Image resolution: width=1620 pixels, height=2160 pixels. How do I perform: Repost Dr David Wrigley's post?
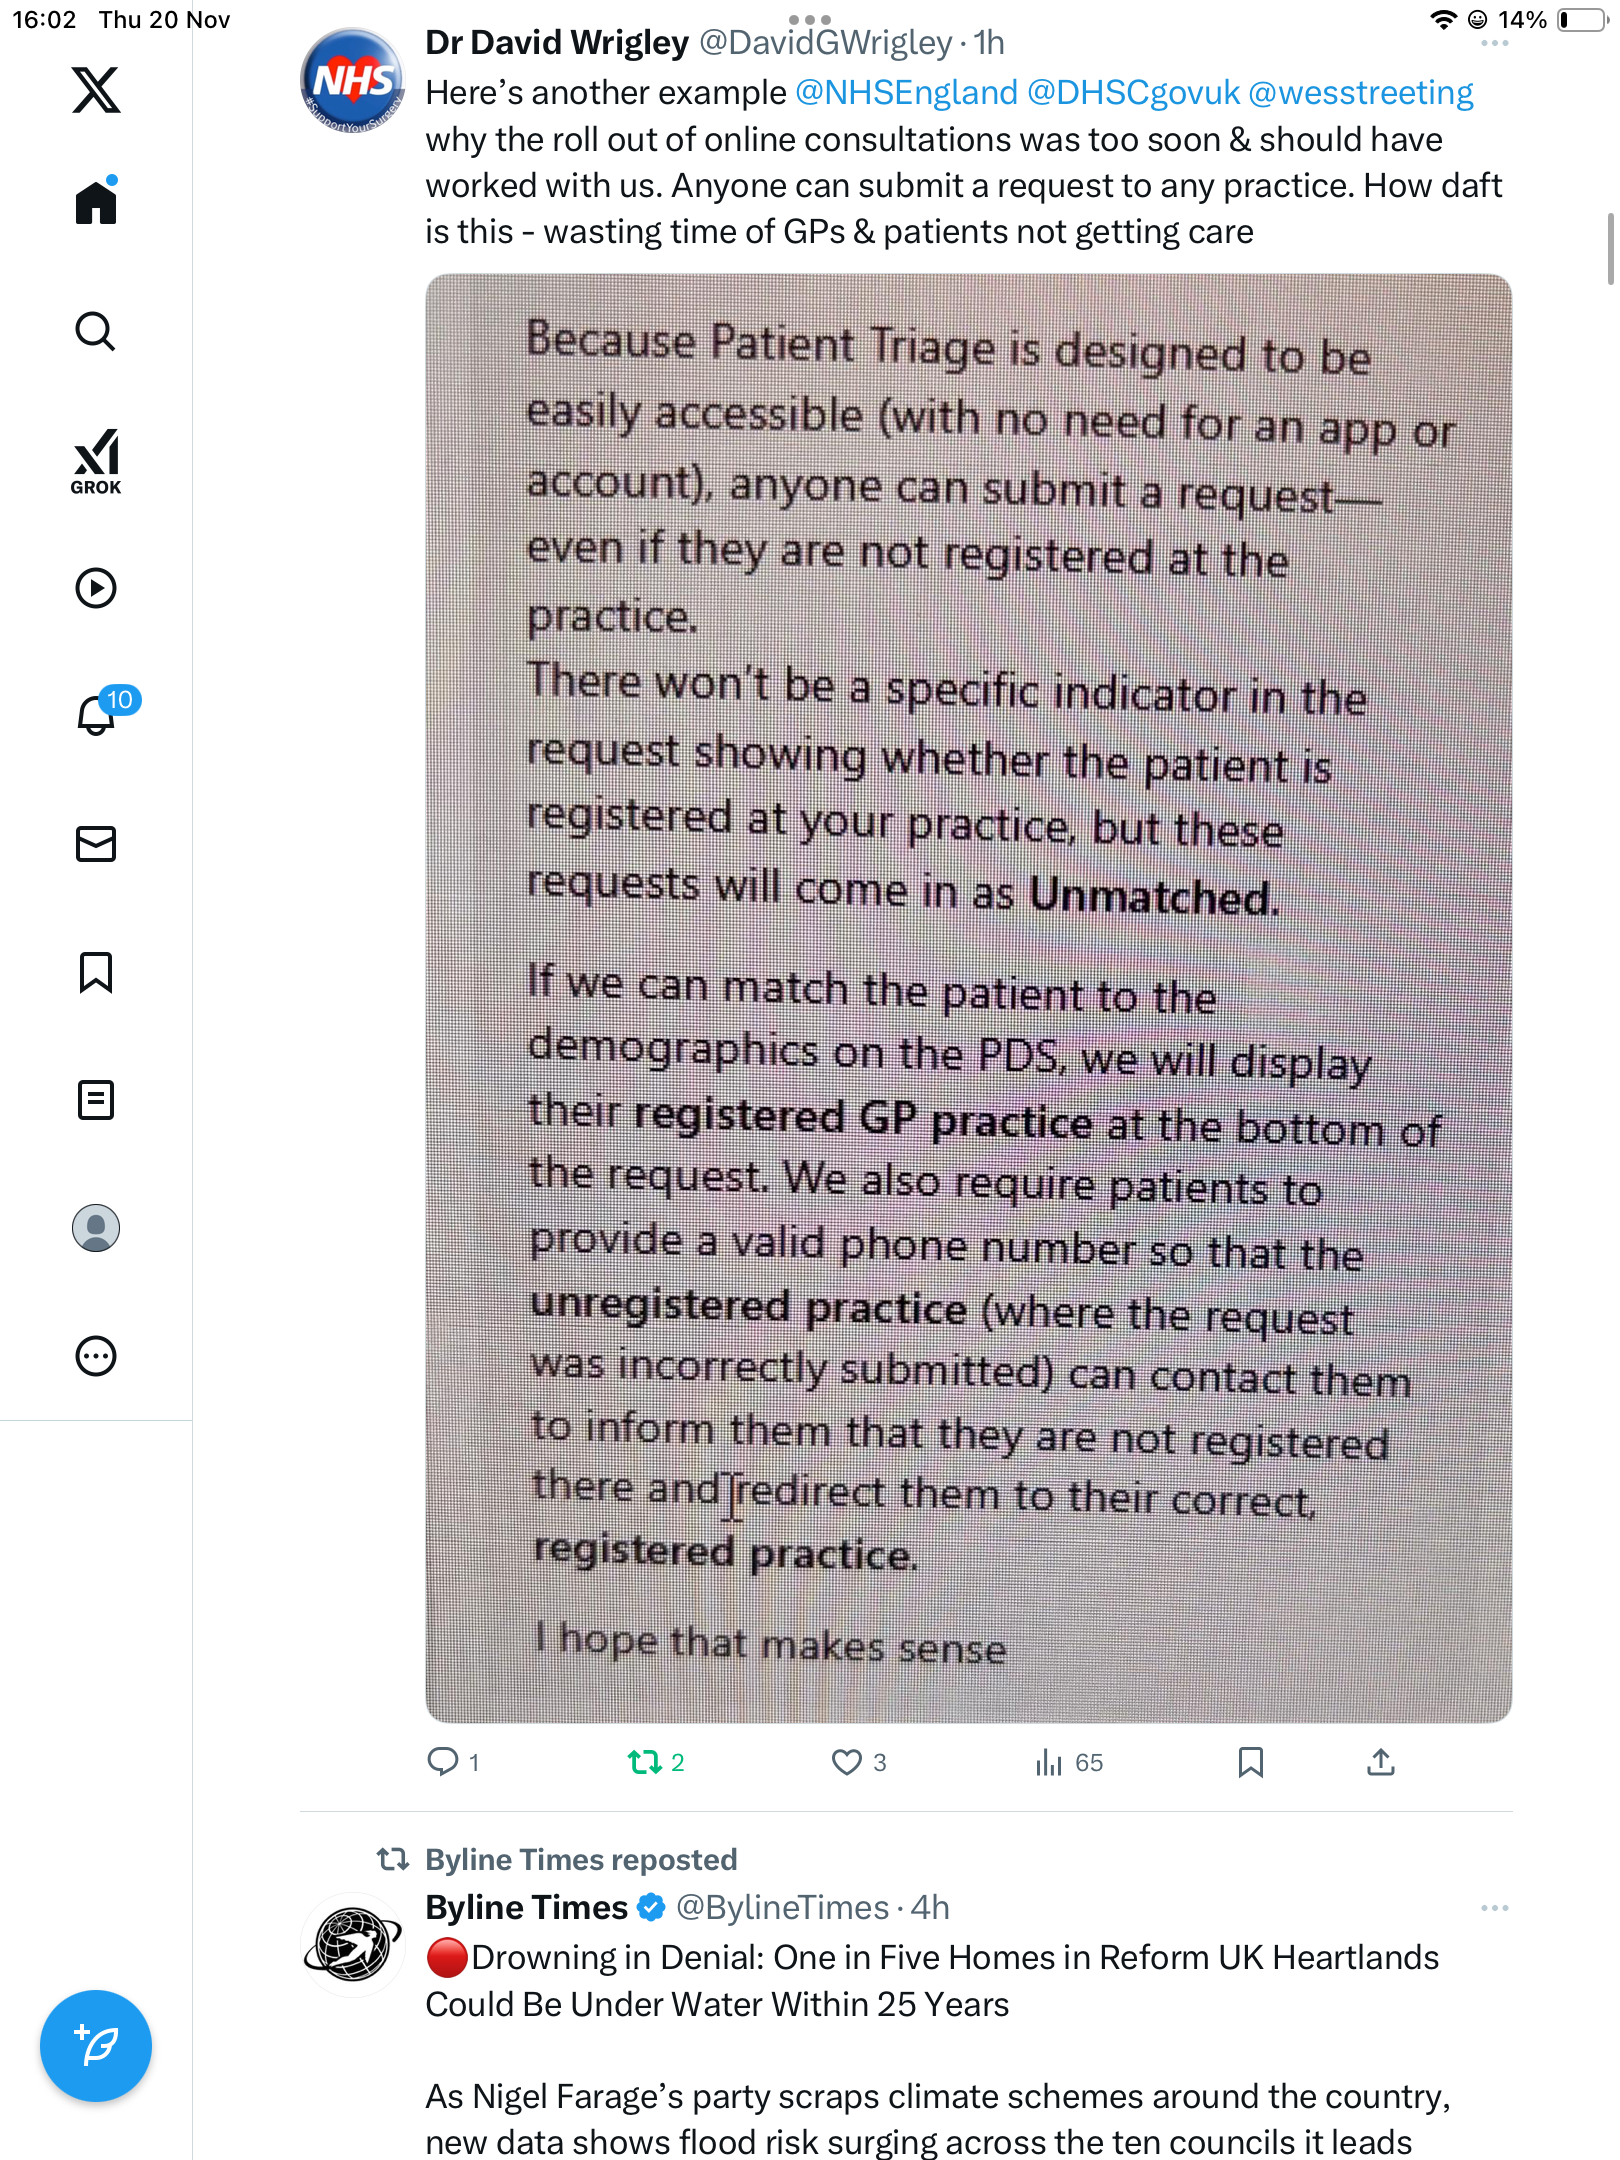pyautogui.click(x=645, y=1762)
